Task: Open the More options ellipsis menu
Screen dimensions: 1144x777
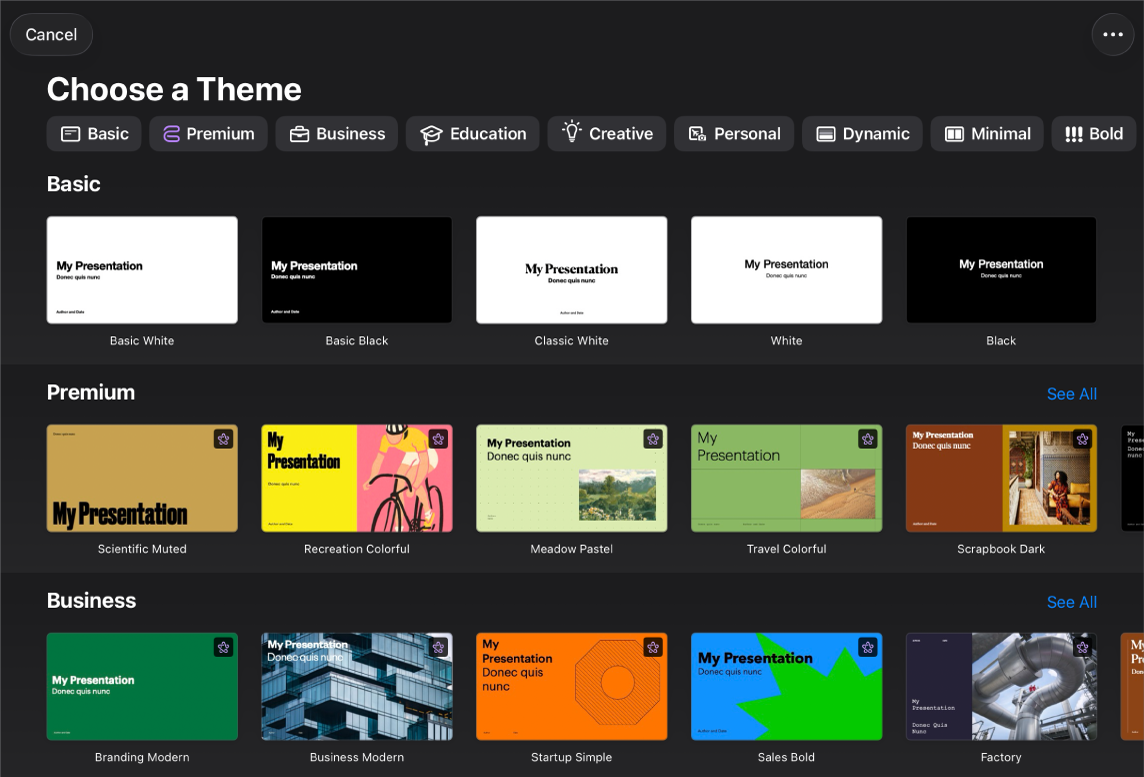Action: point(1112,34)
